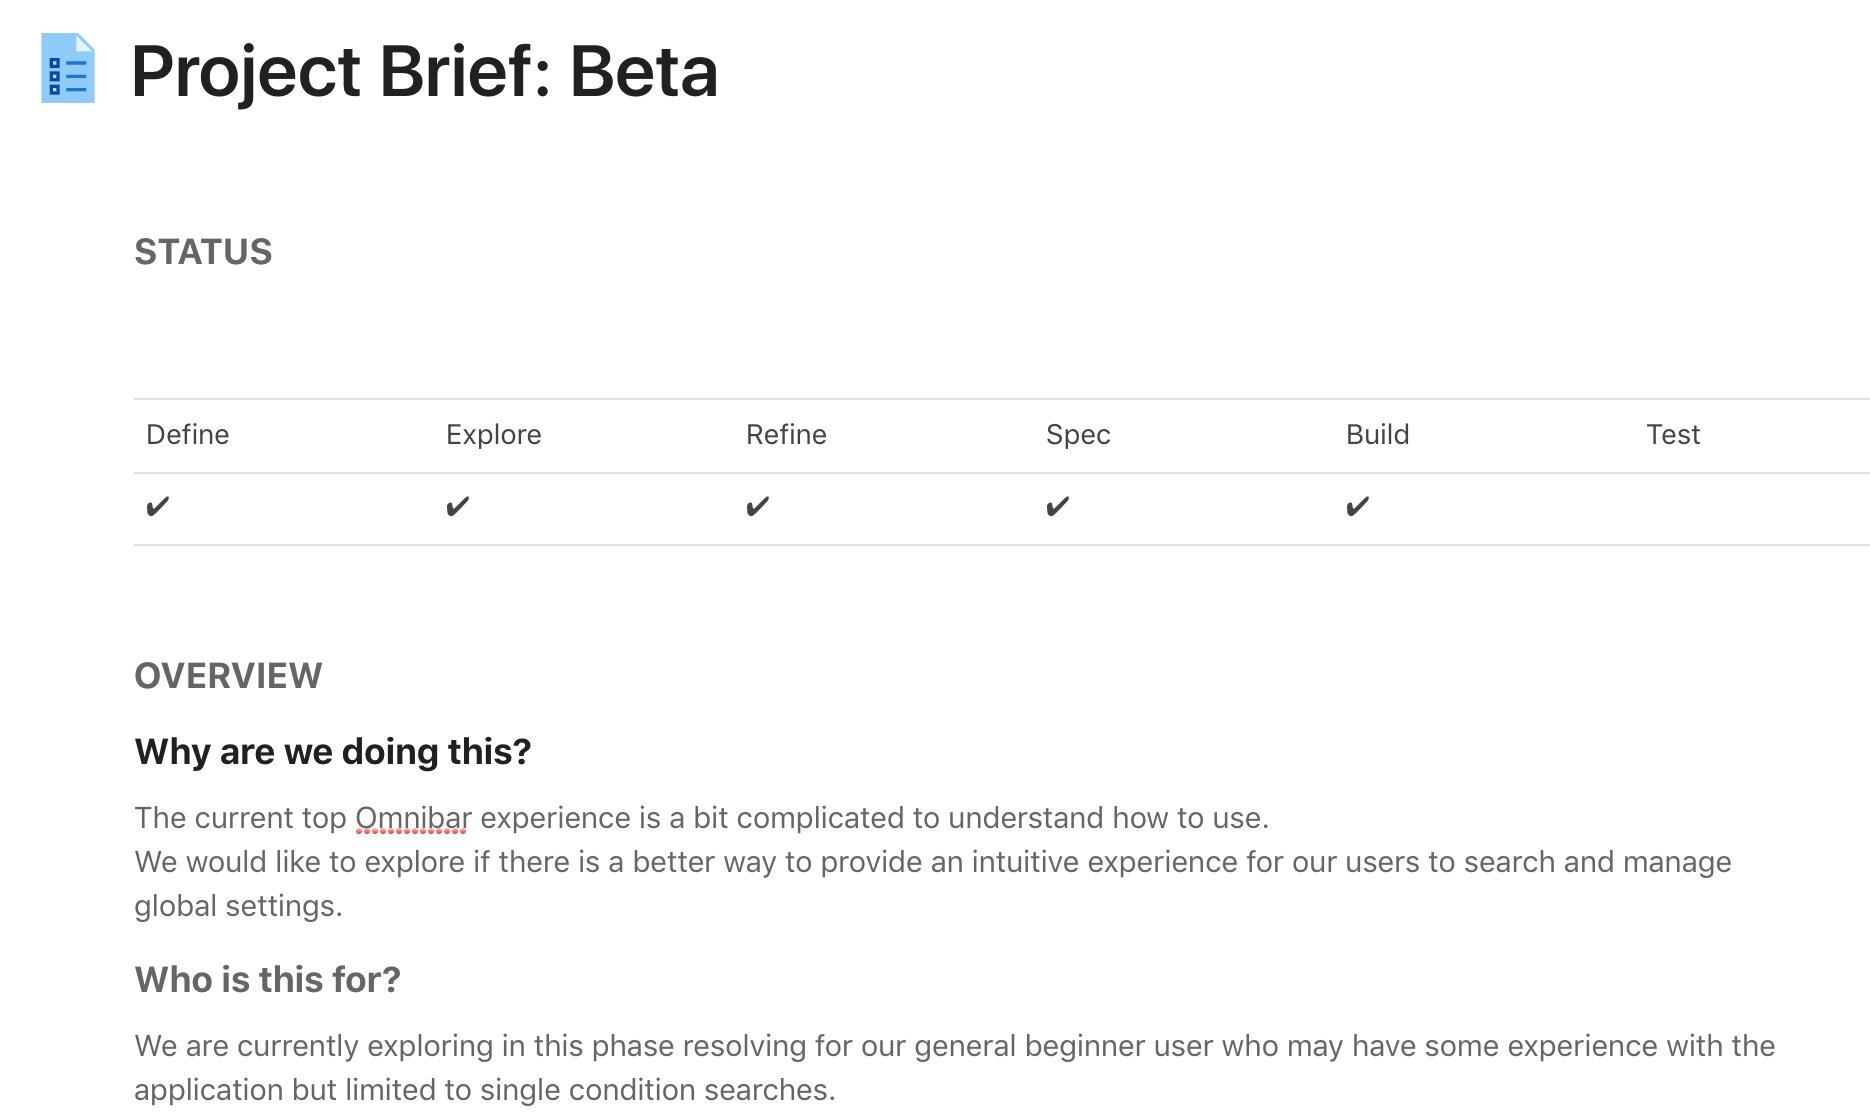
Task: Click the checkmark under Refine
Action: (758, 507)
